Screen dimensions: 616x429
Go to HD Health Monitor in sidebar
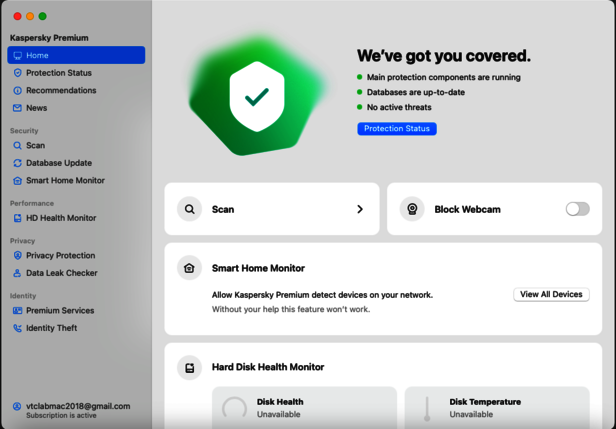pos(61,218)
